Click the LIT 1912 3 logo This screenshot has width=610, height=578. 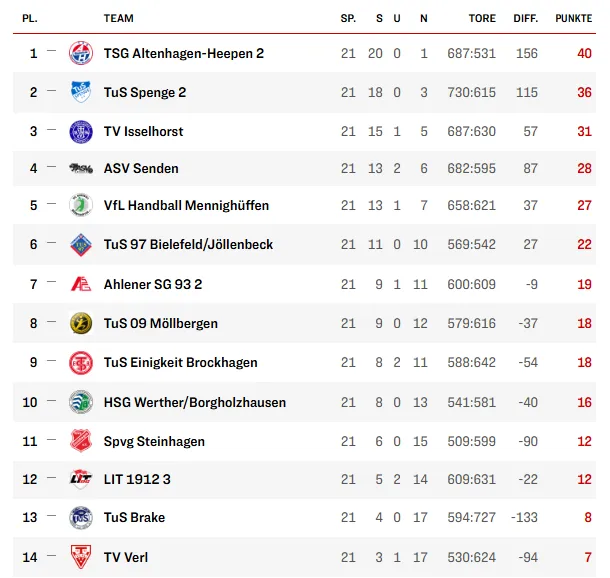point(80,479)
